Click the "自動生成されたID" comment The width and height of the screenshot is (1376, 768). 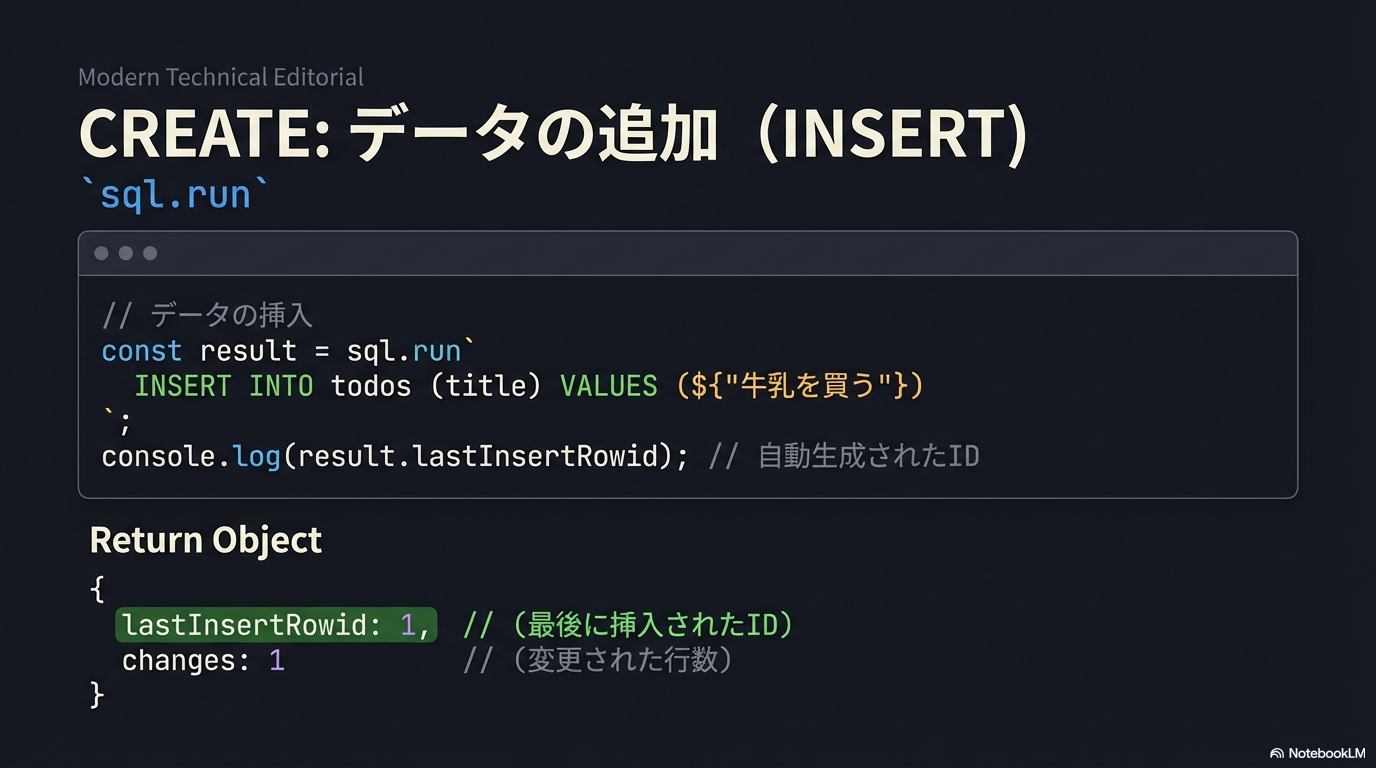(868, 456)
